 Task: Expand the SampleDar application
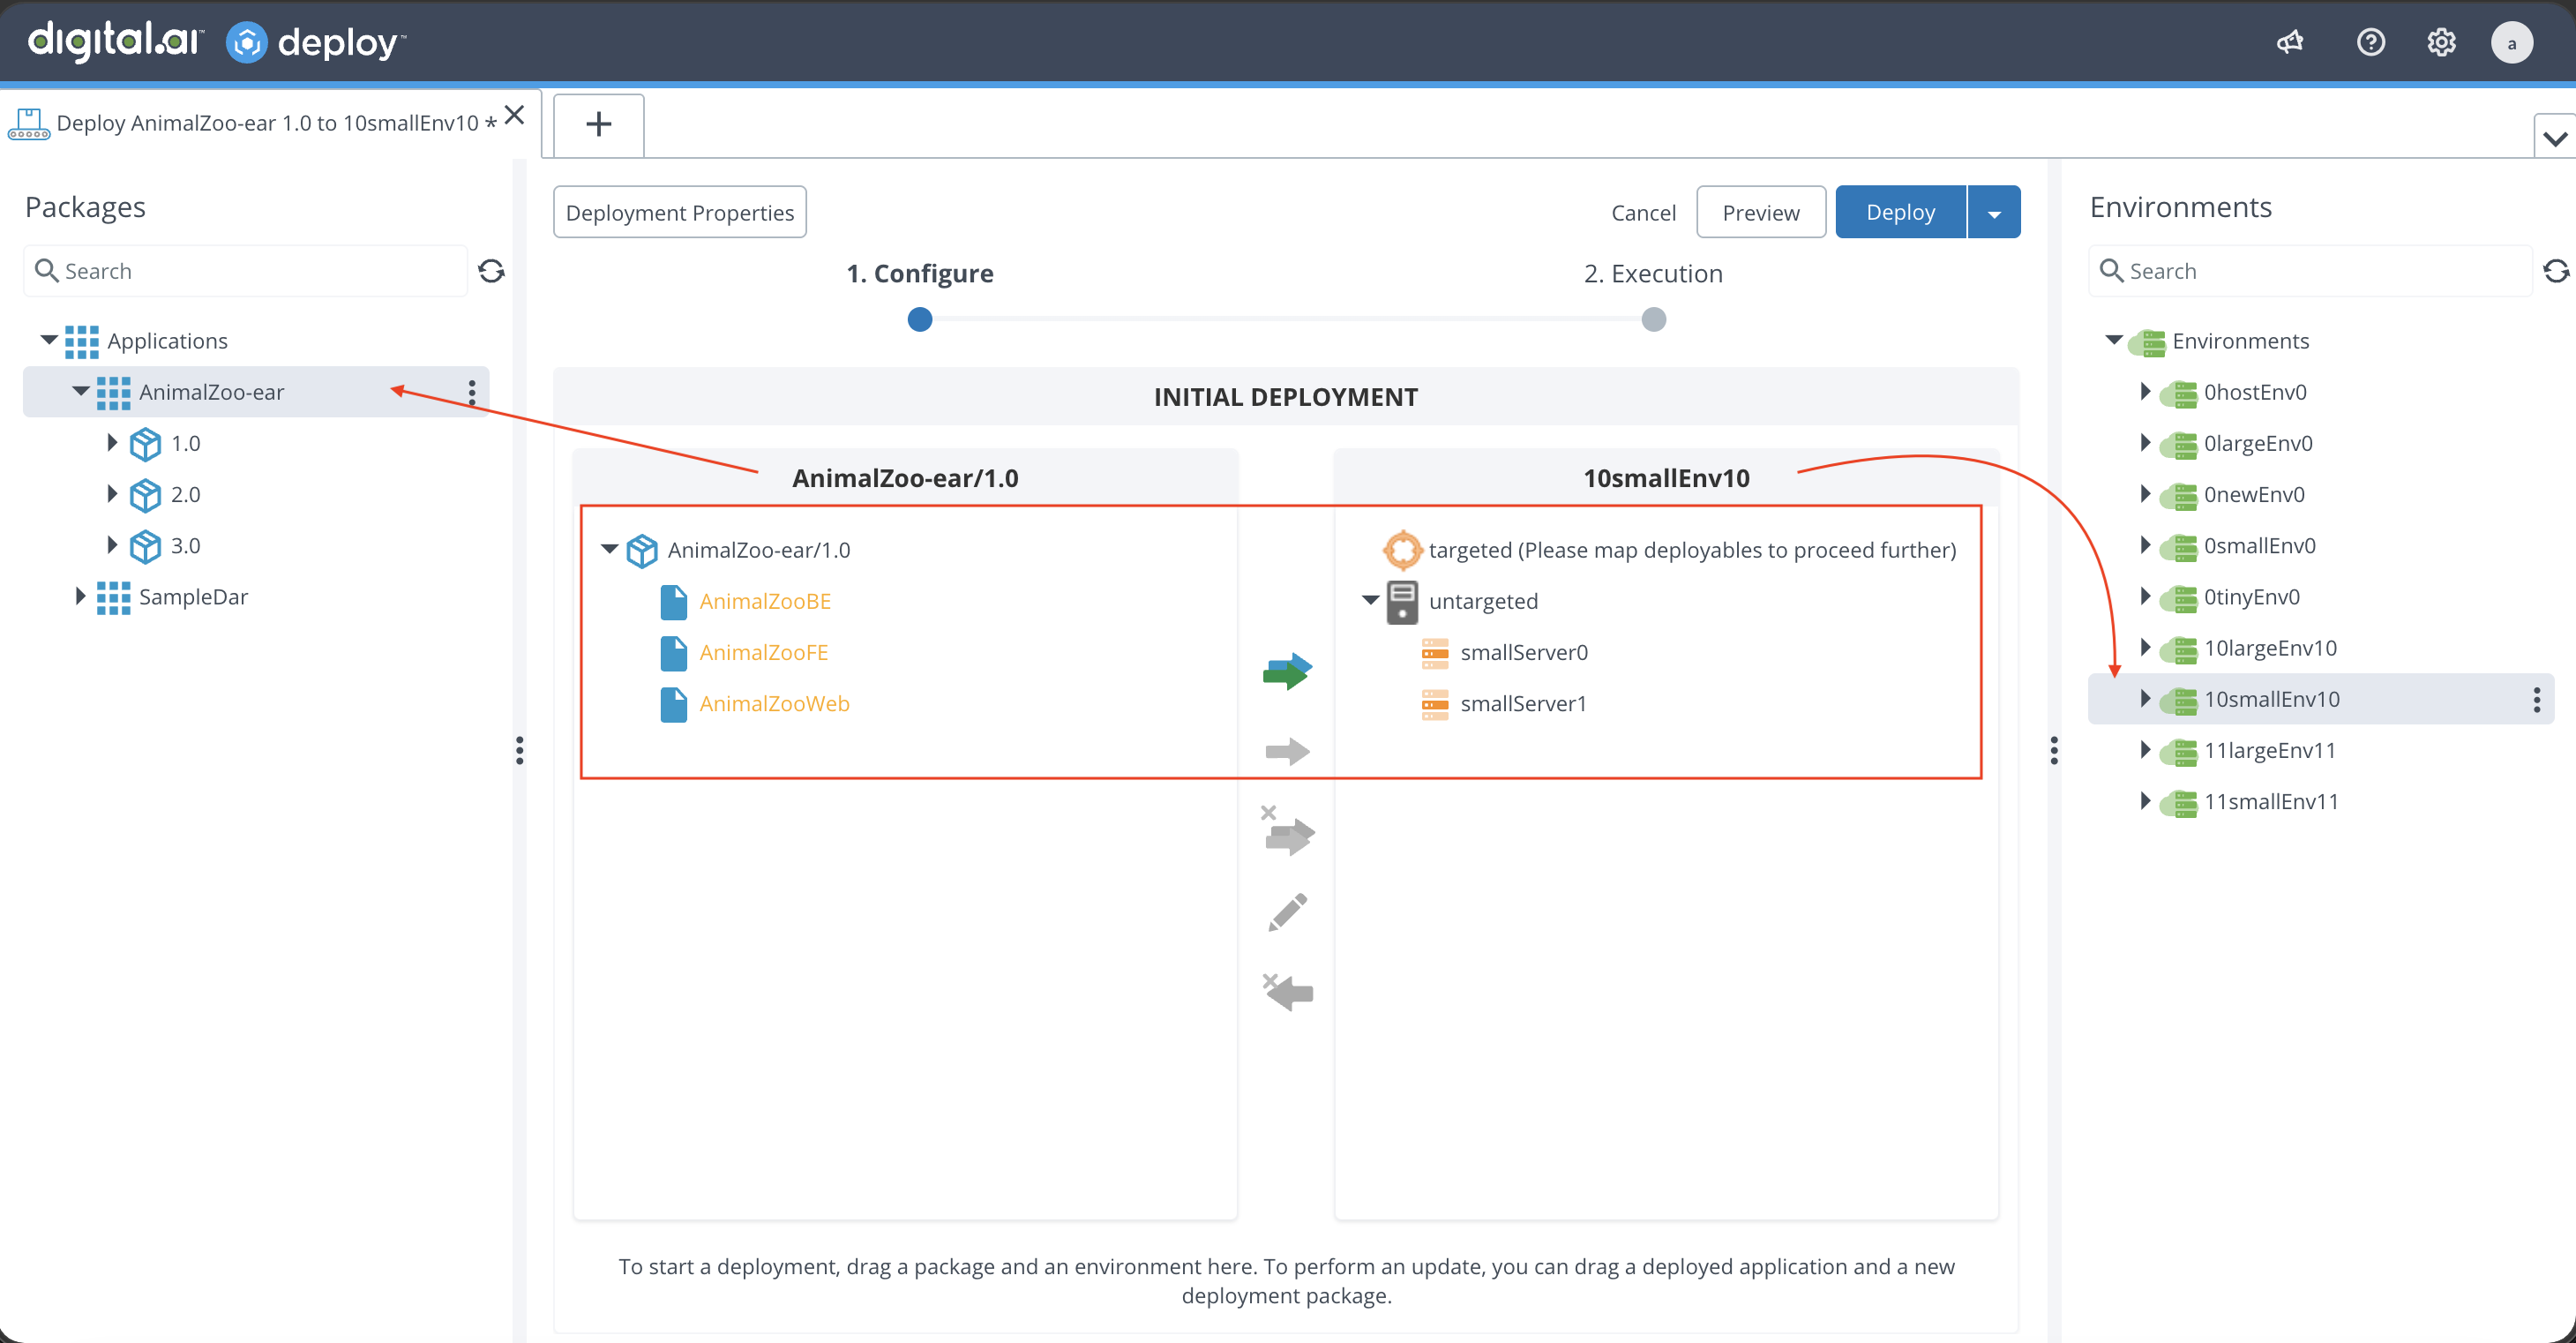[80, 596]
